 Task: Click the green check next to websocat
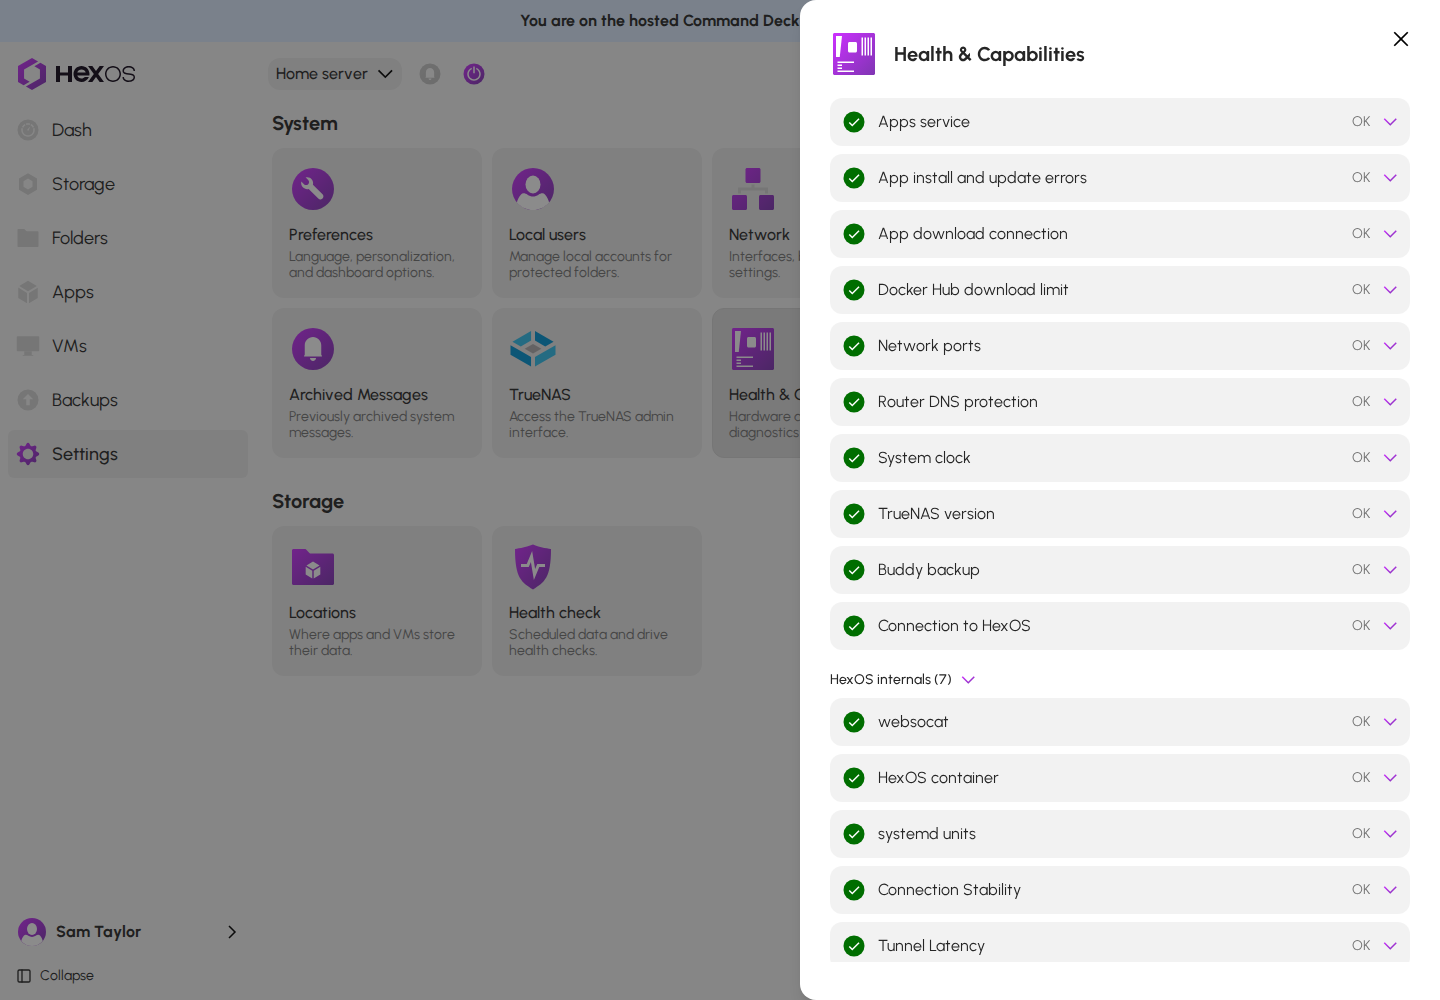coord(854,722)
